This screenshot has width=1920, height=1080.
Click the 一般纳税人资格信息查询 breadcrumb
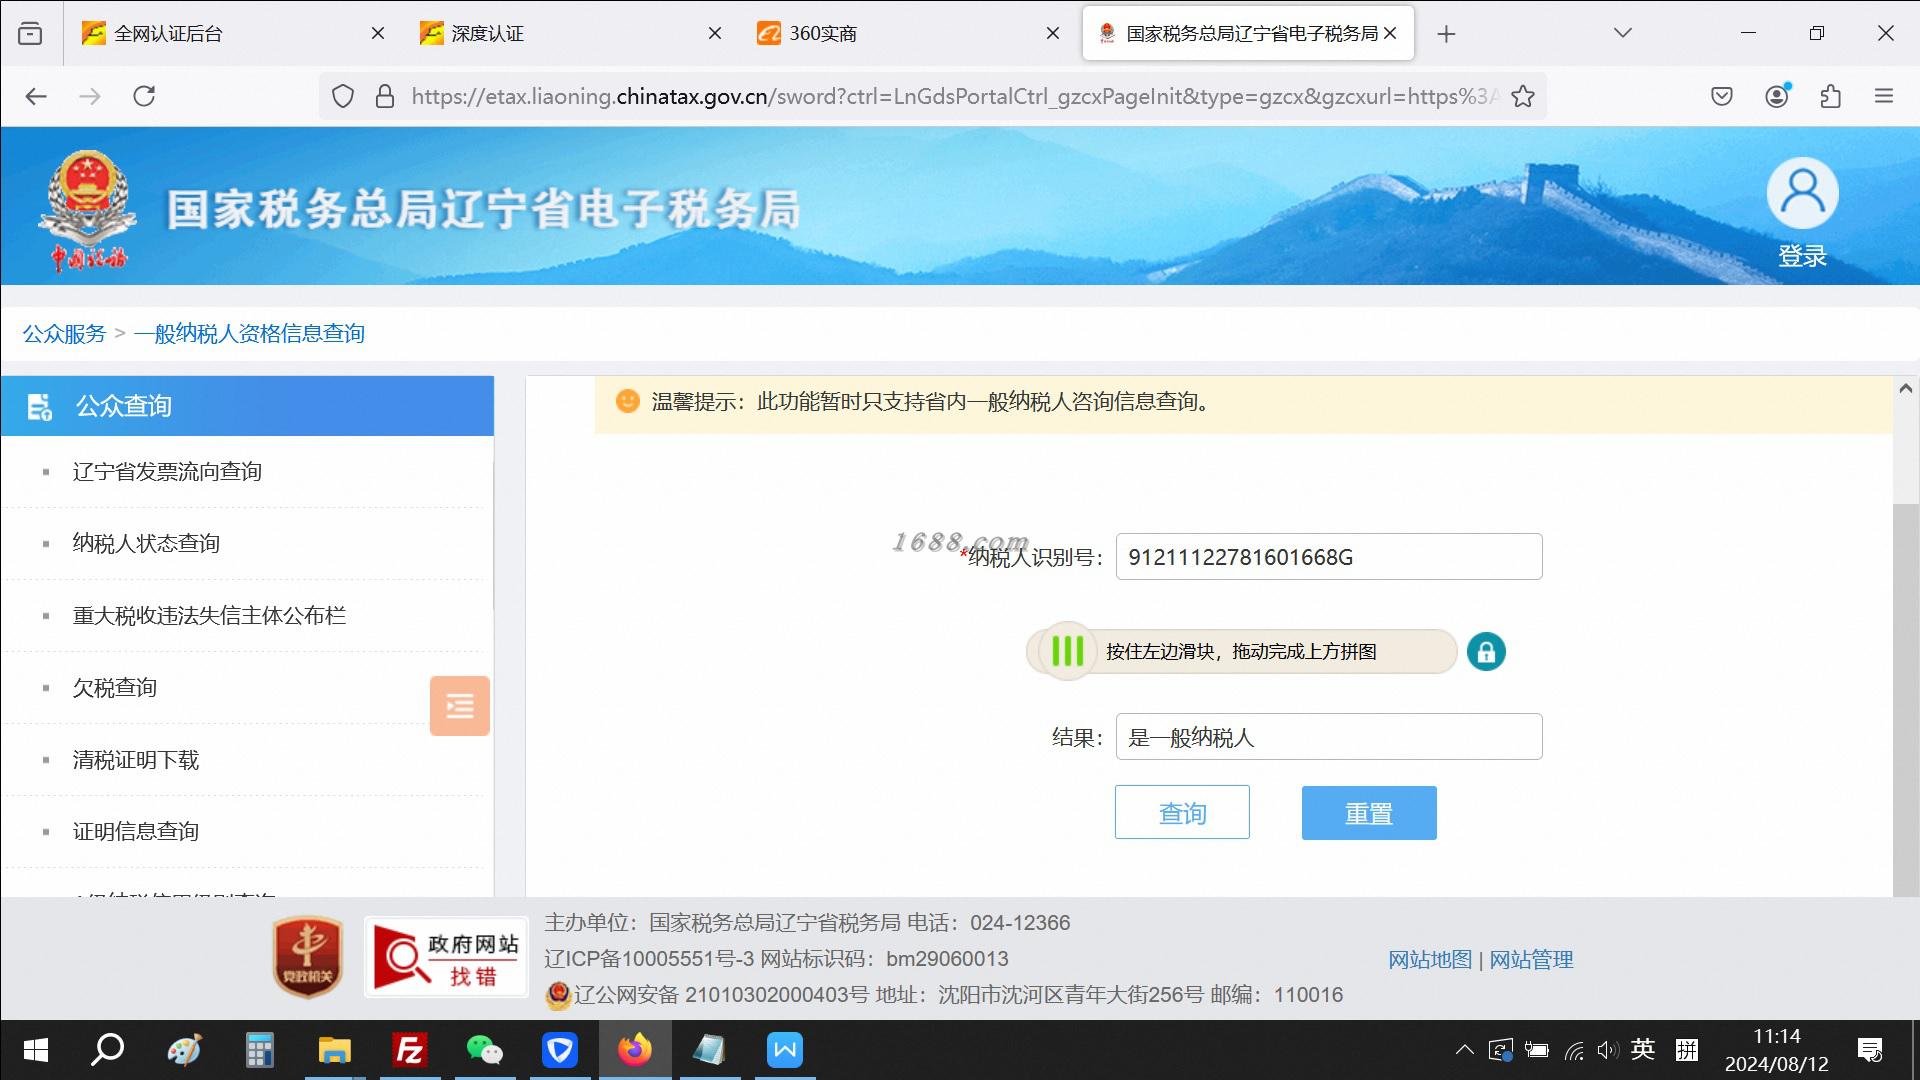click(249, 334)
